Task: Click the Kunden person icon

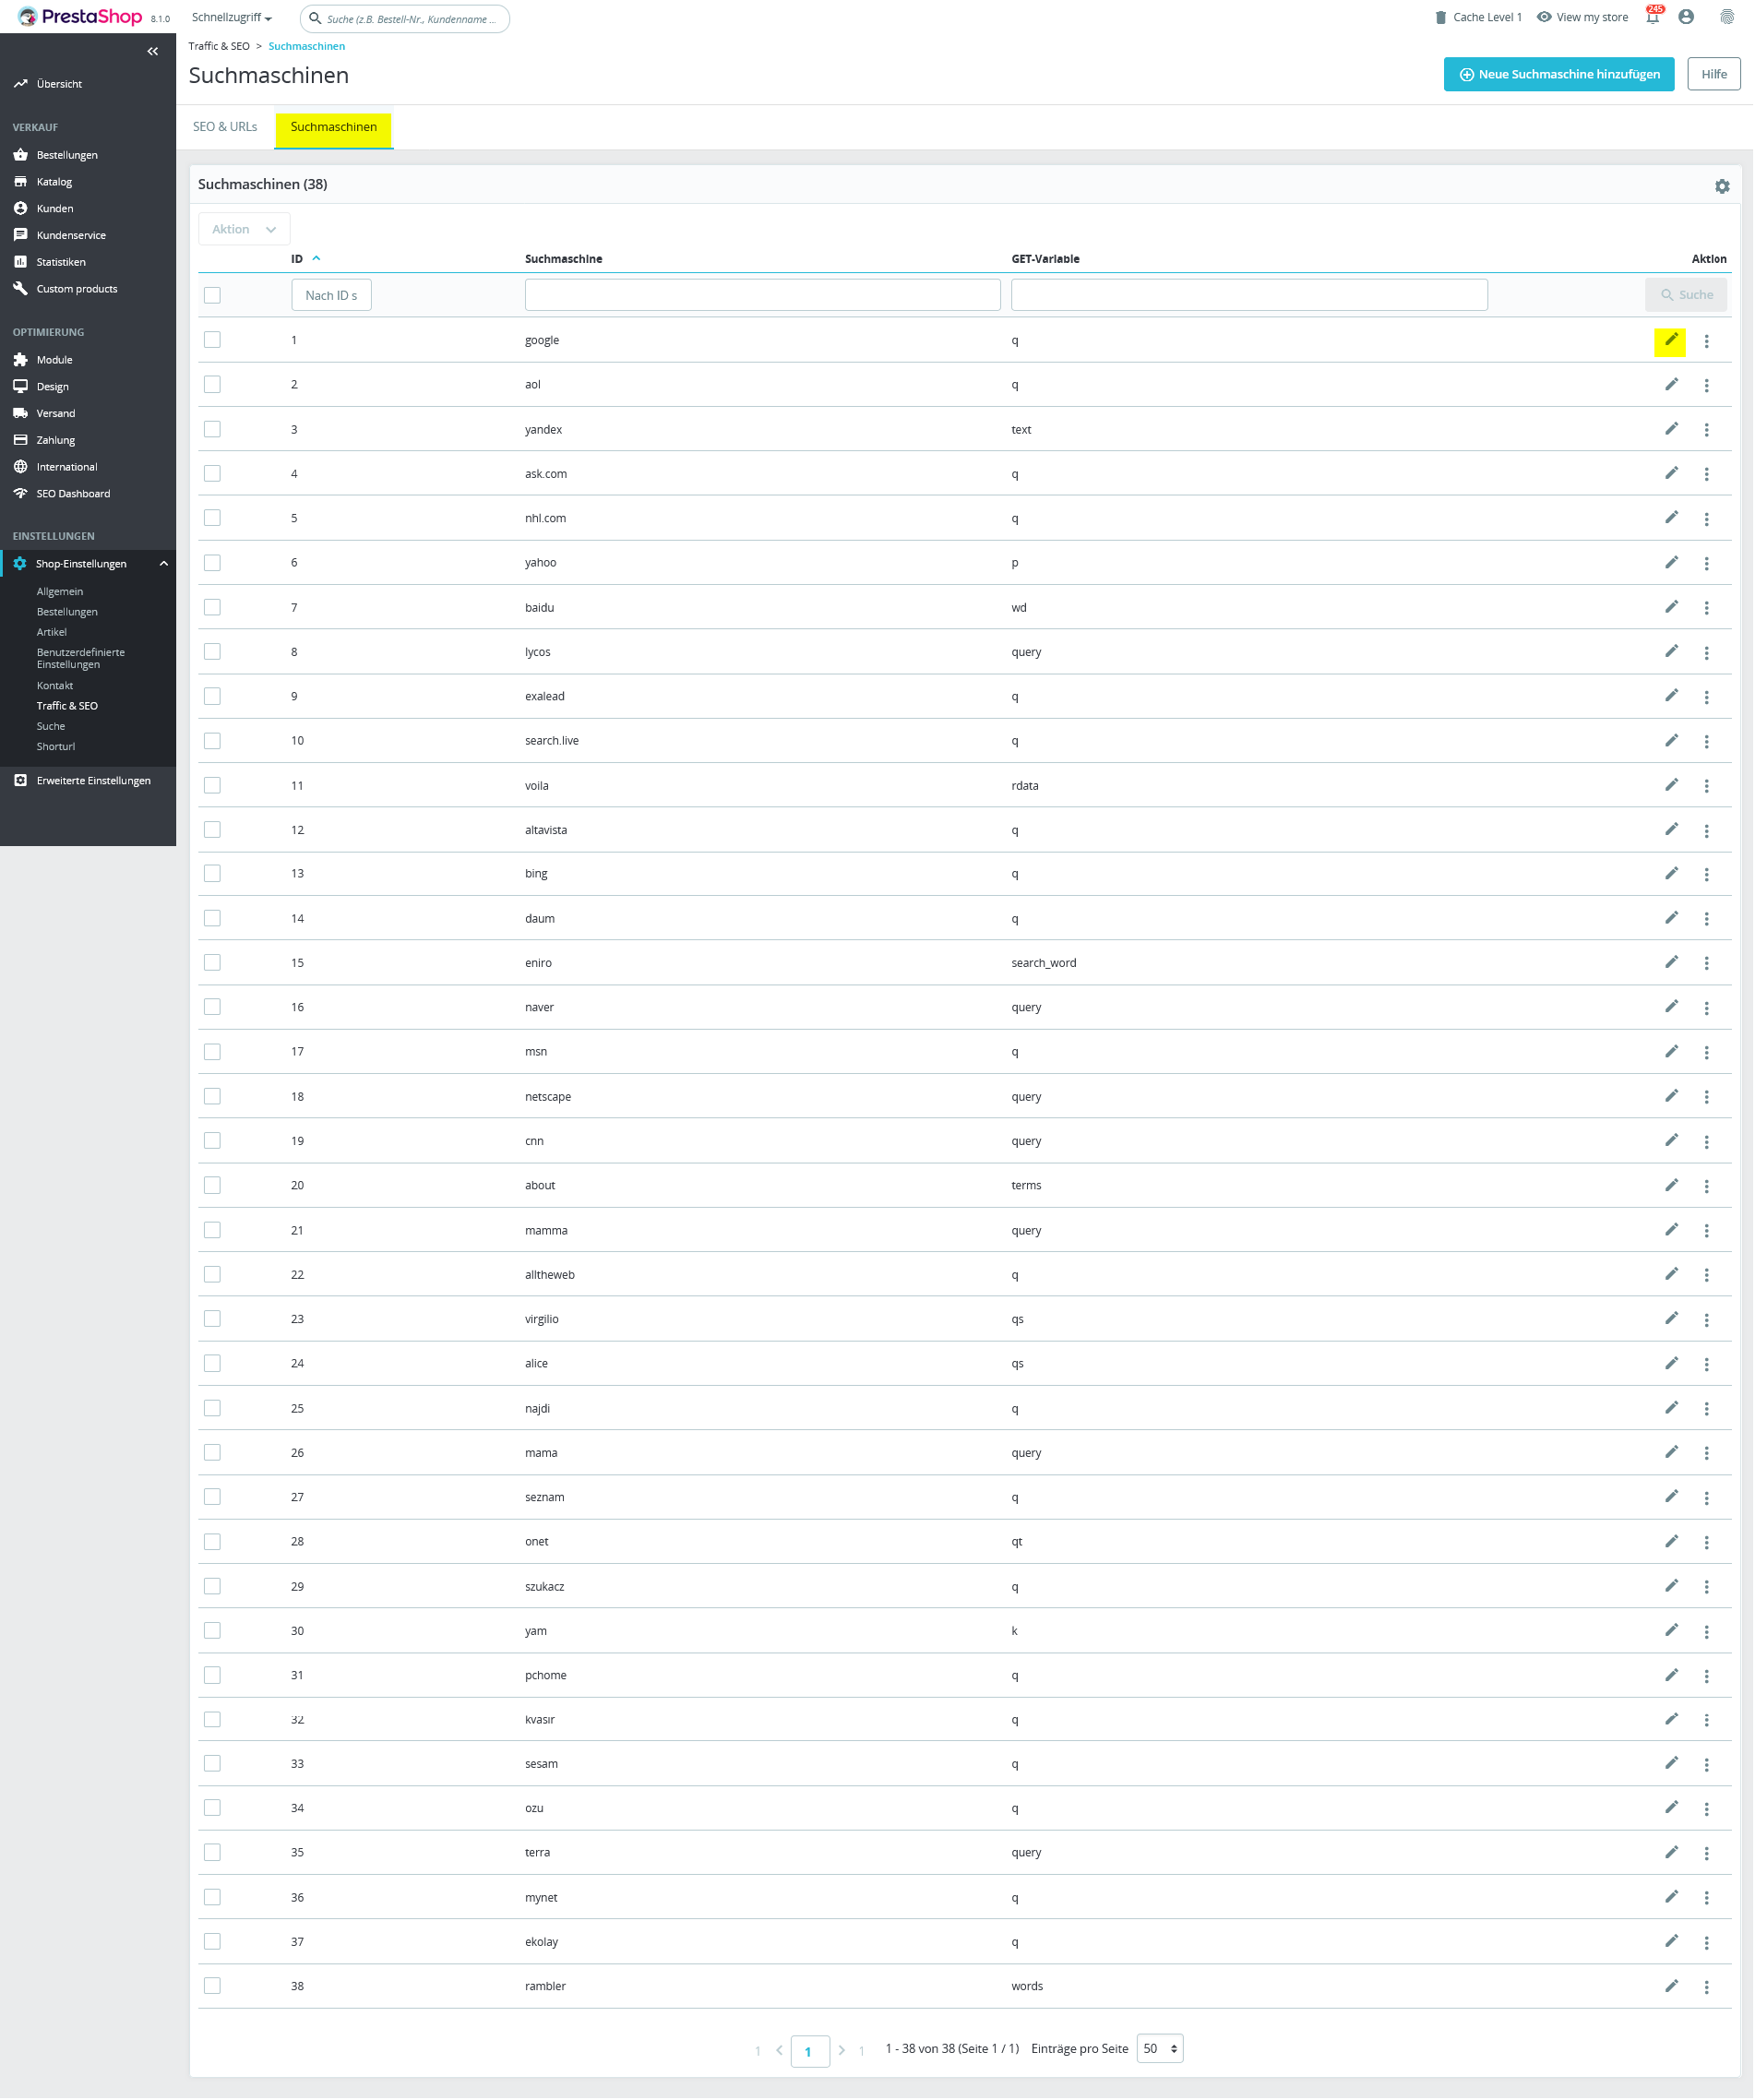Action: click(x=20, y=208)
